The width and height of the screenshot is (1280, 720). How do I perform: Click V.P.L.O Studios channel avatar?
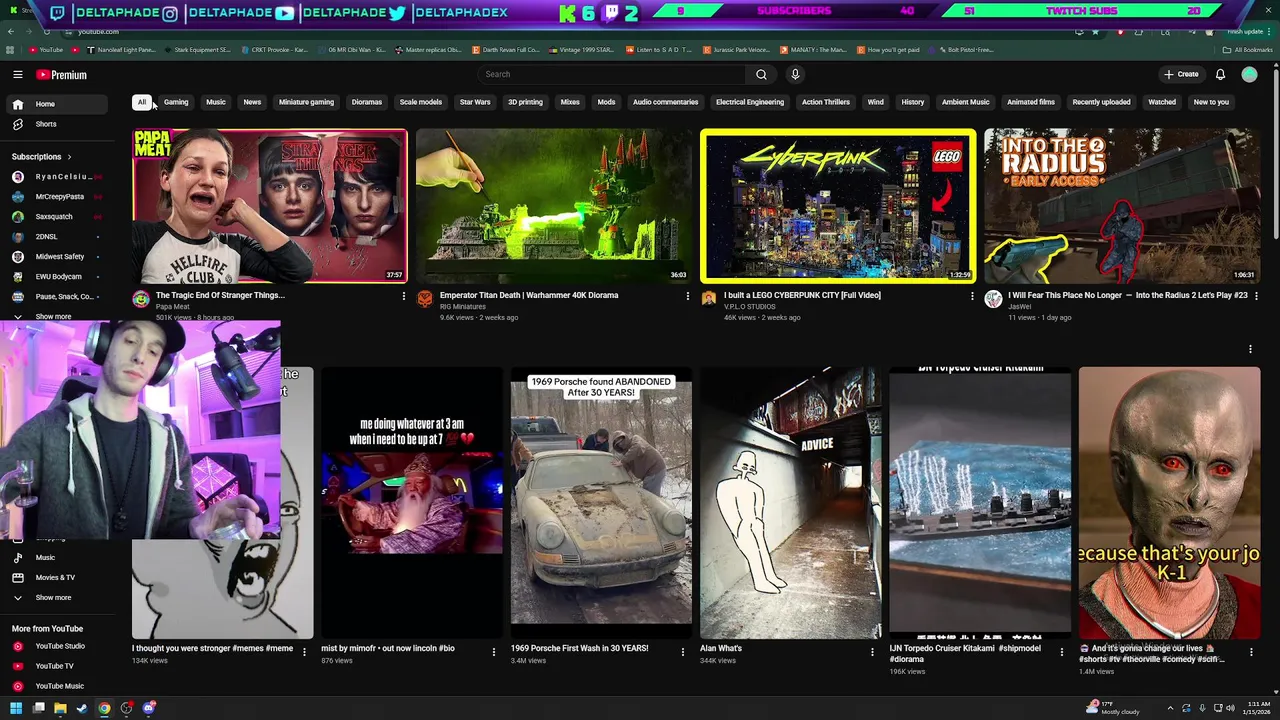[x=709, y=299]
